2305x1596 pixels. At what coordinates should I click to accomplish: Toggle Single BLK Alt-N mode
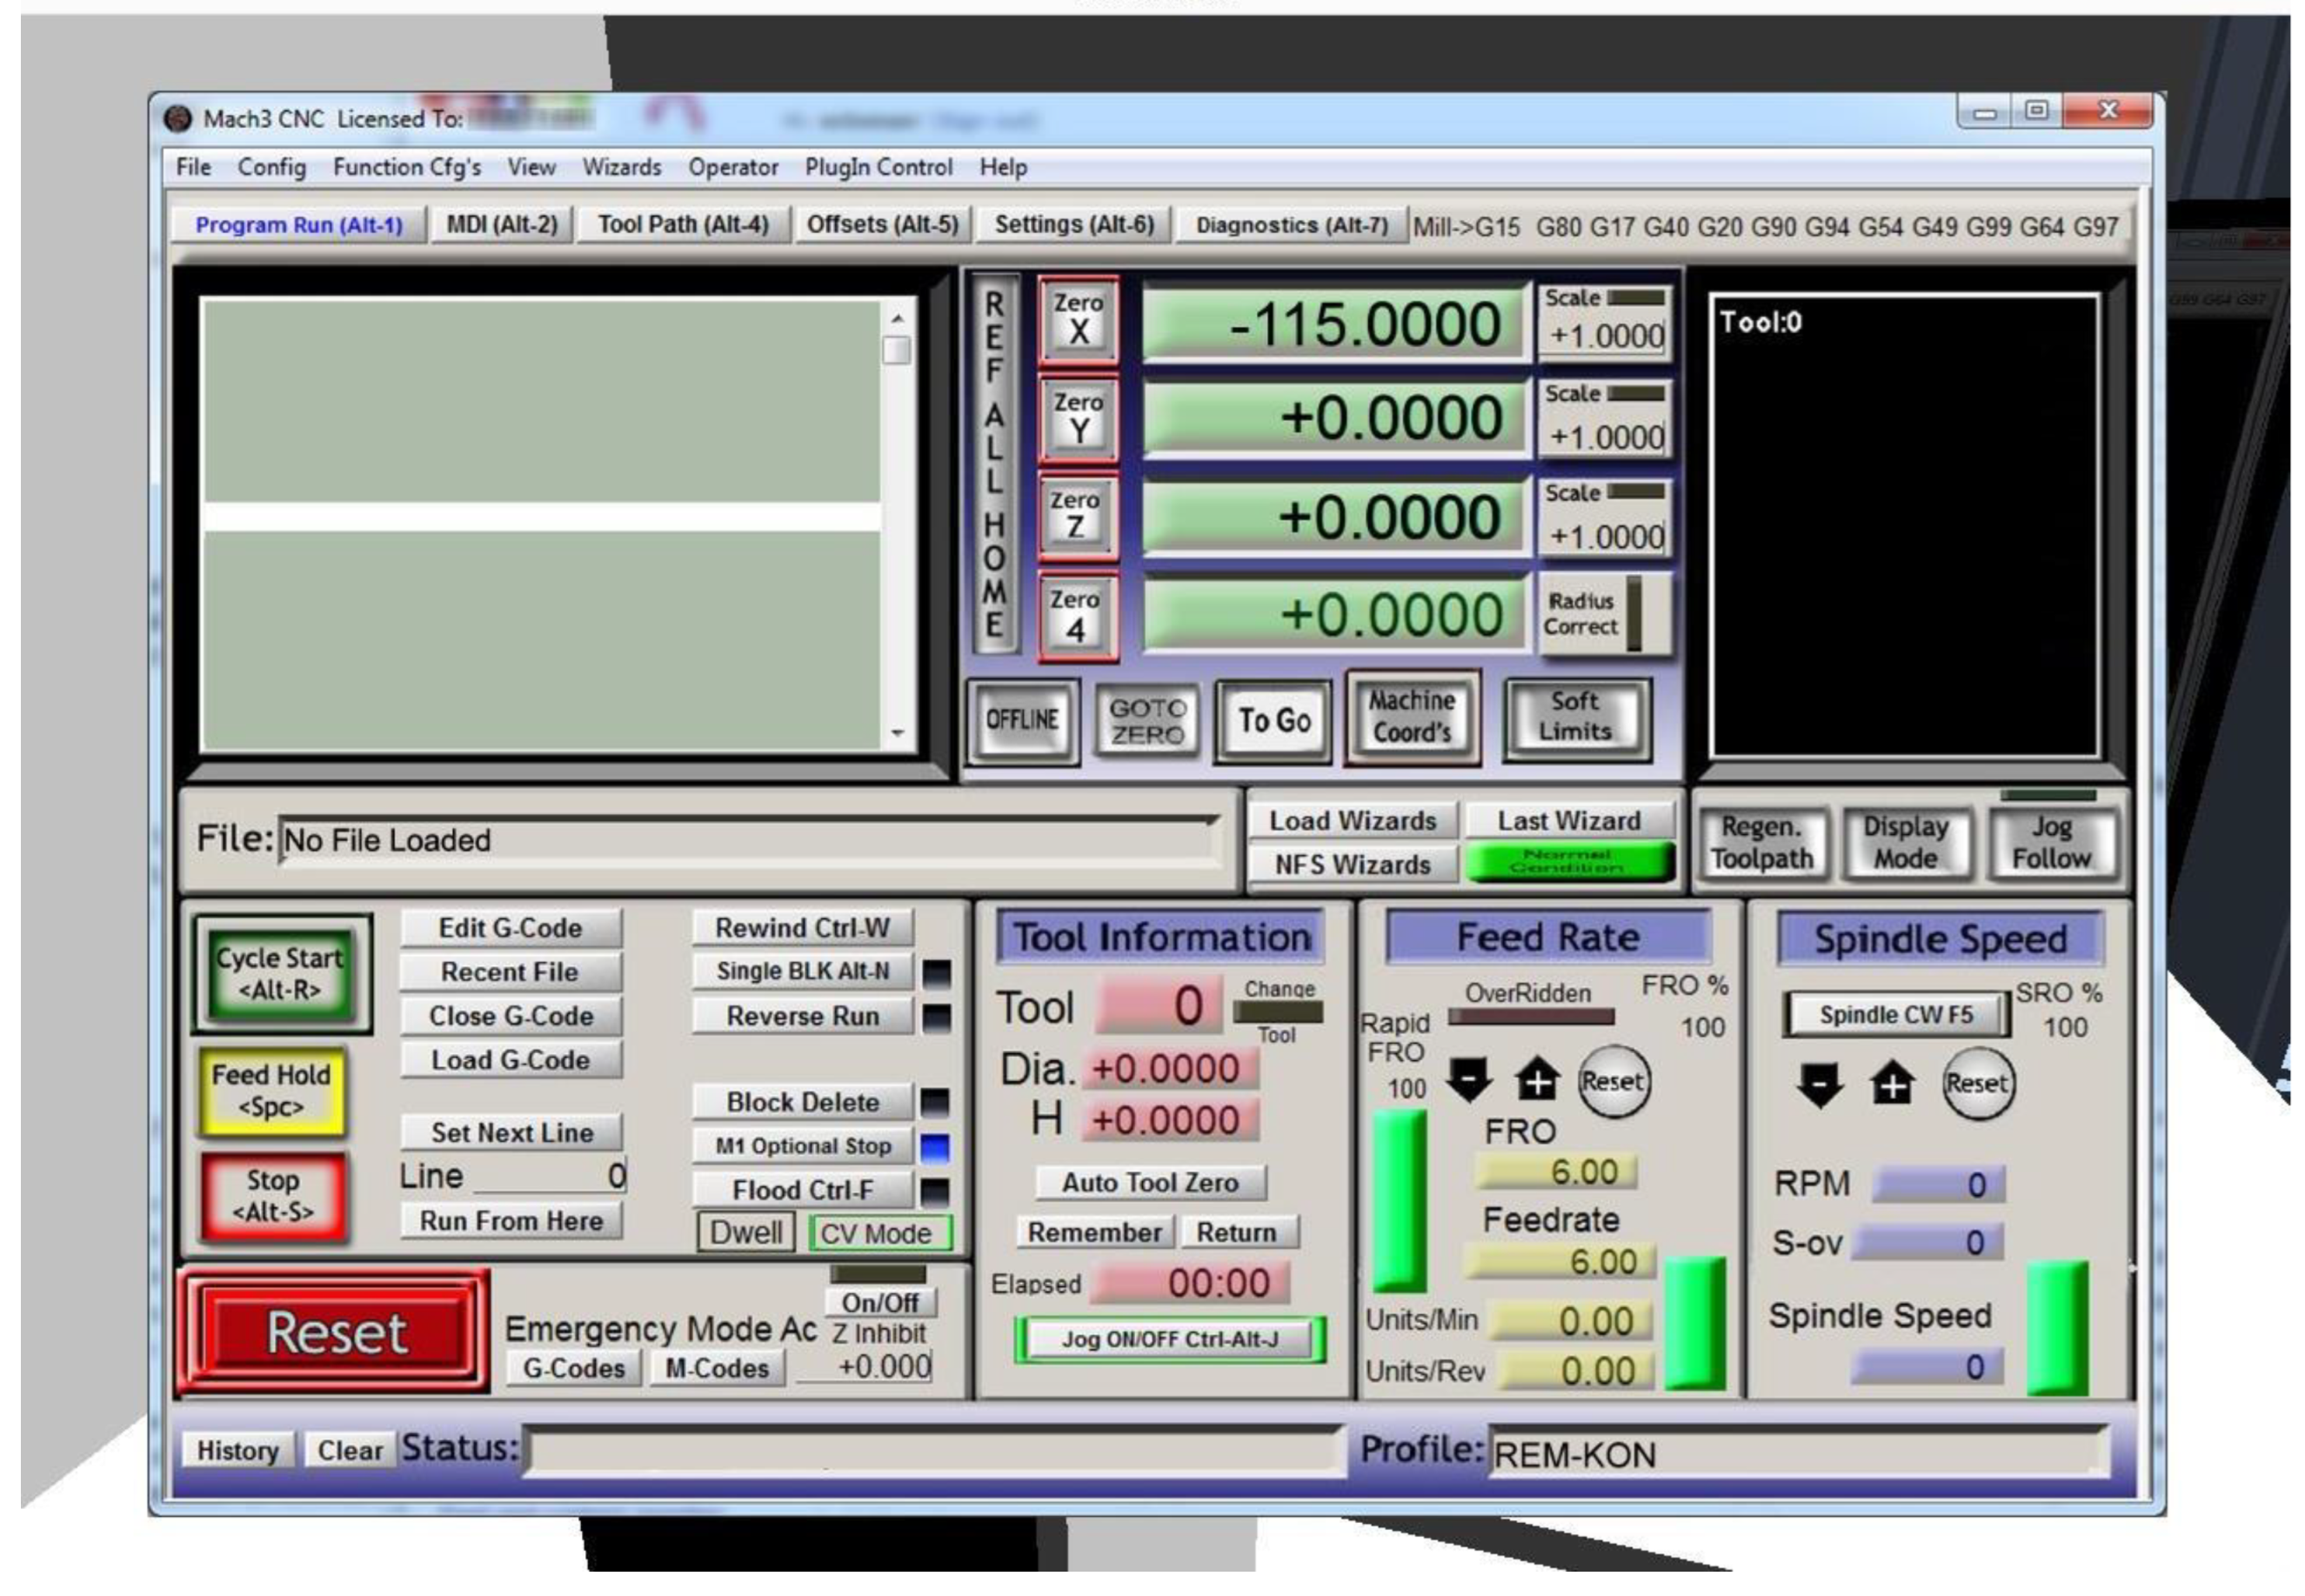(802, 972)
